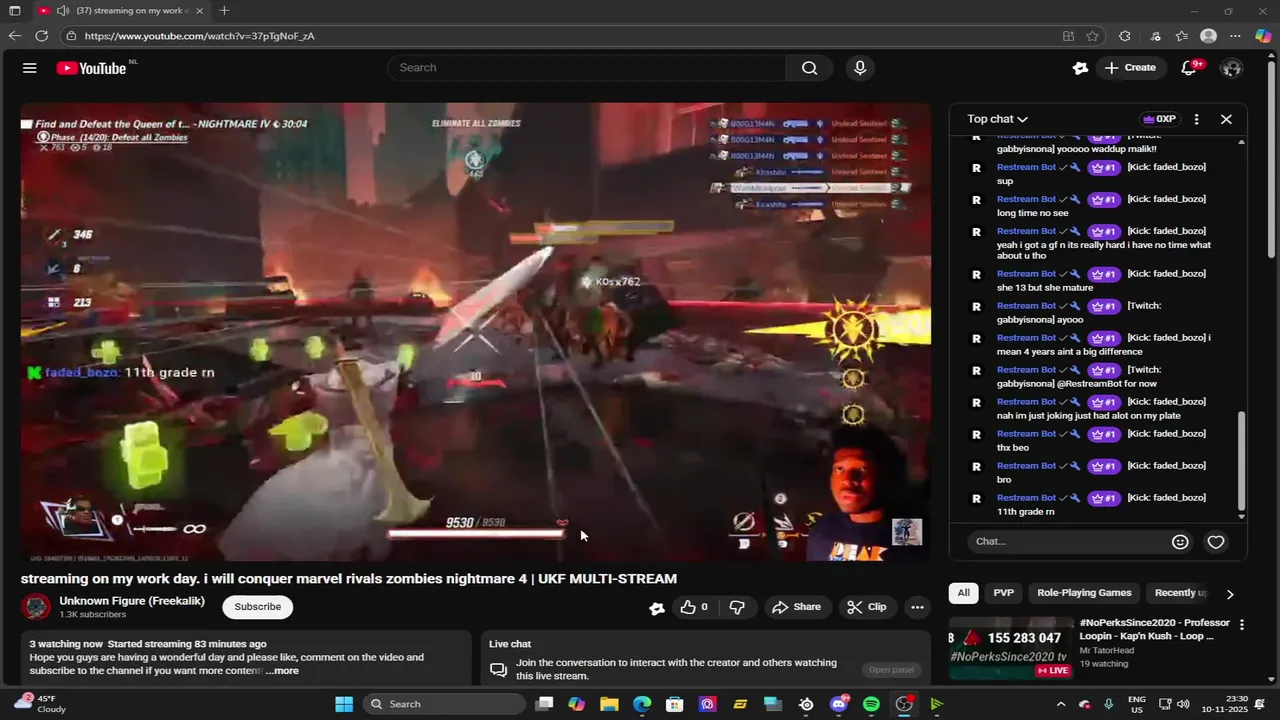
Task: Select the Role-Playing Games chip
Action: pos(1084,593)
